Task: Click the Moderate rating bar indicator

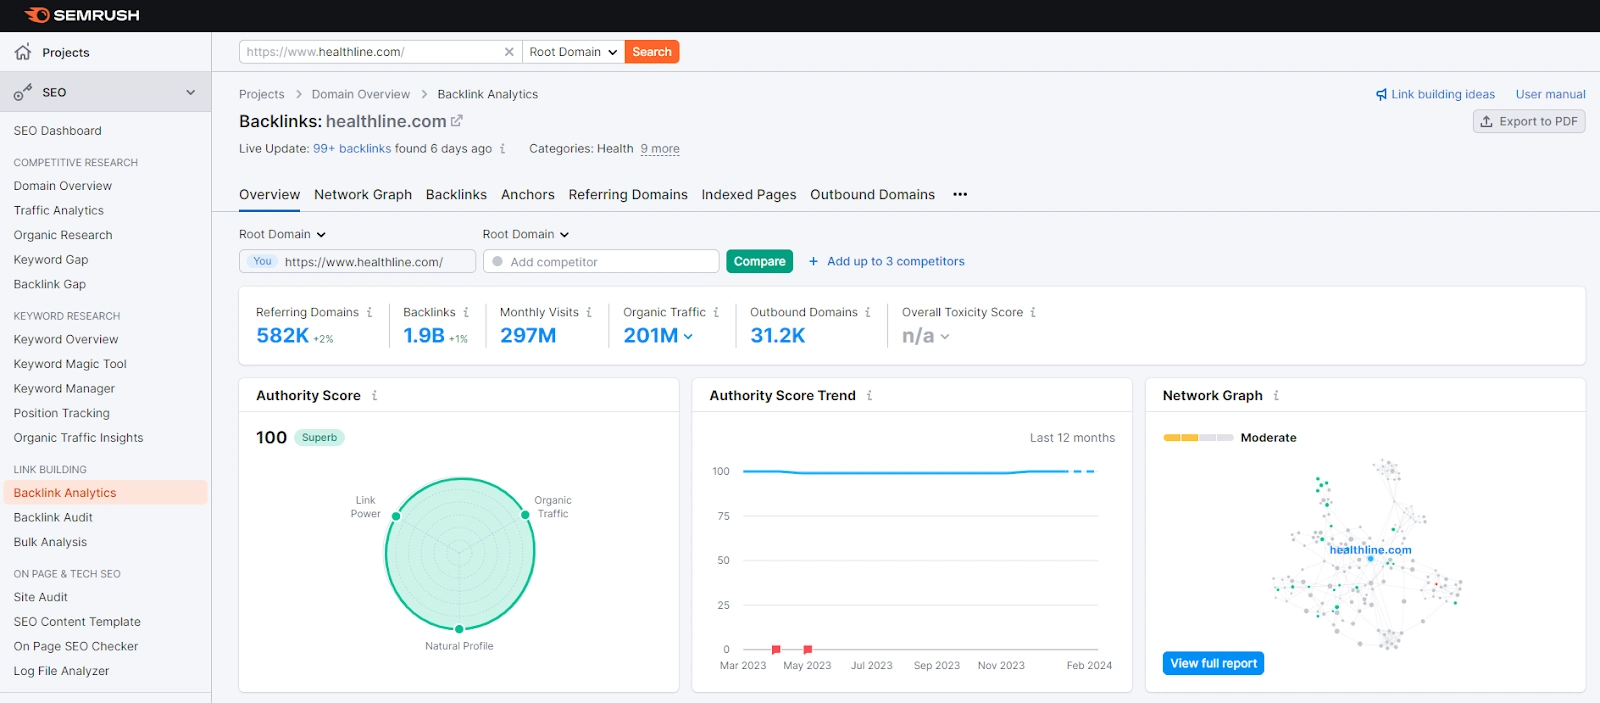Action: pyautogui.click(x=1198, y=438)
